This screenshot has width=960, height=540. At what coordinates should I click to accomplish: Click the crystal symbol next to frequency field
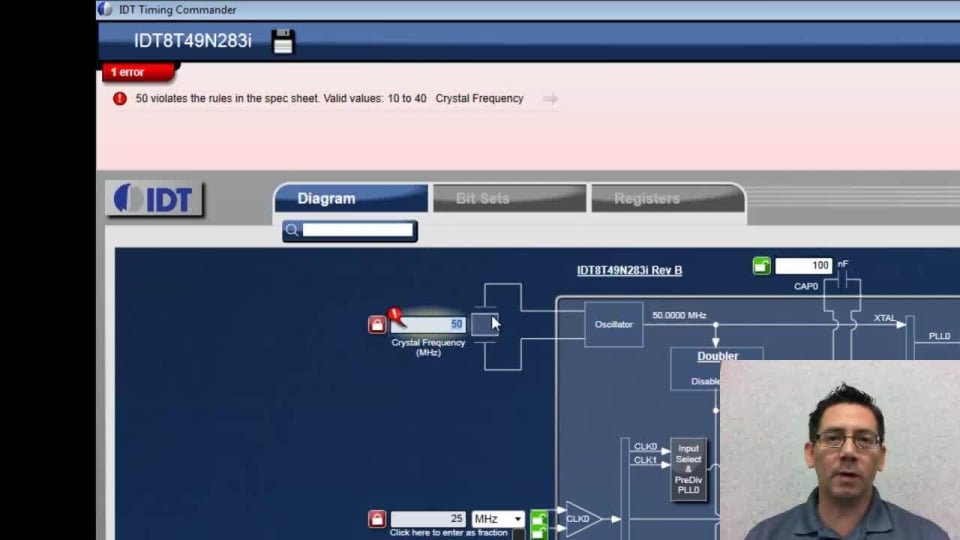pyautogui.click(x=485, y=324)
